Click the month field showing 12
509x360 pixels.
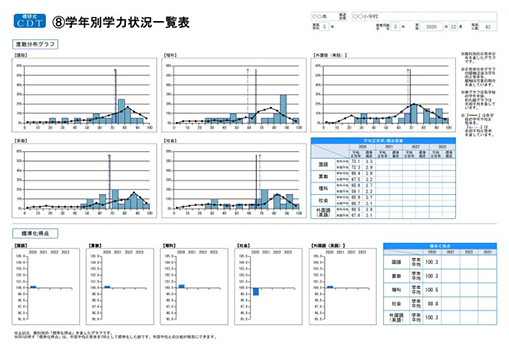[x=454, y=27]
